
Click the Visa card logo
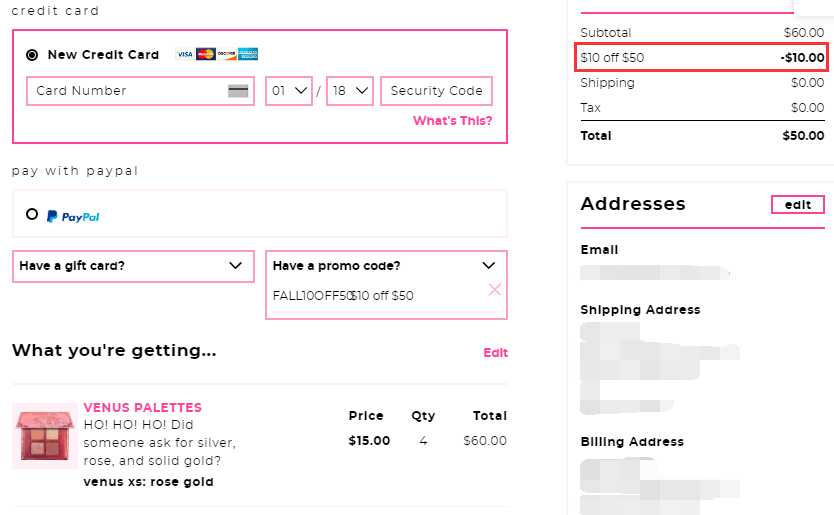coord(185,54)
